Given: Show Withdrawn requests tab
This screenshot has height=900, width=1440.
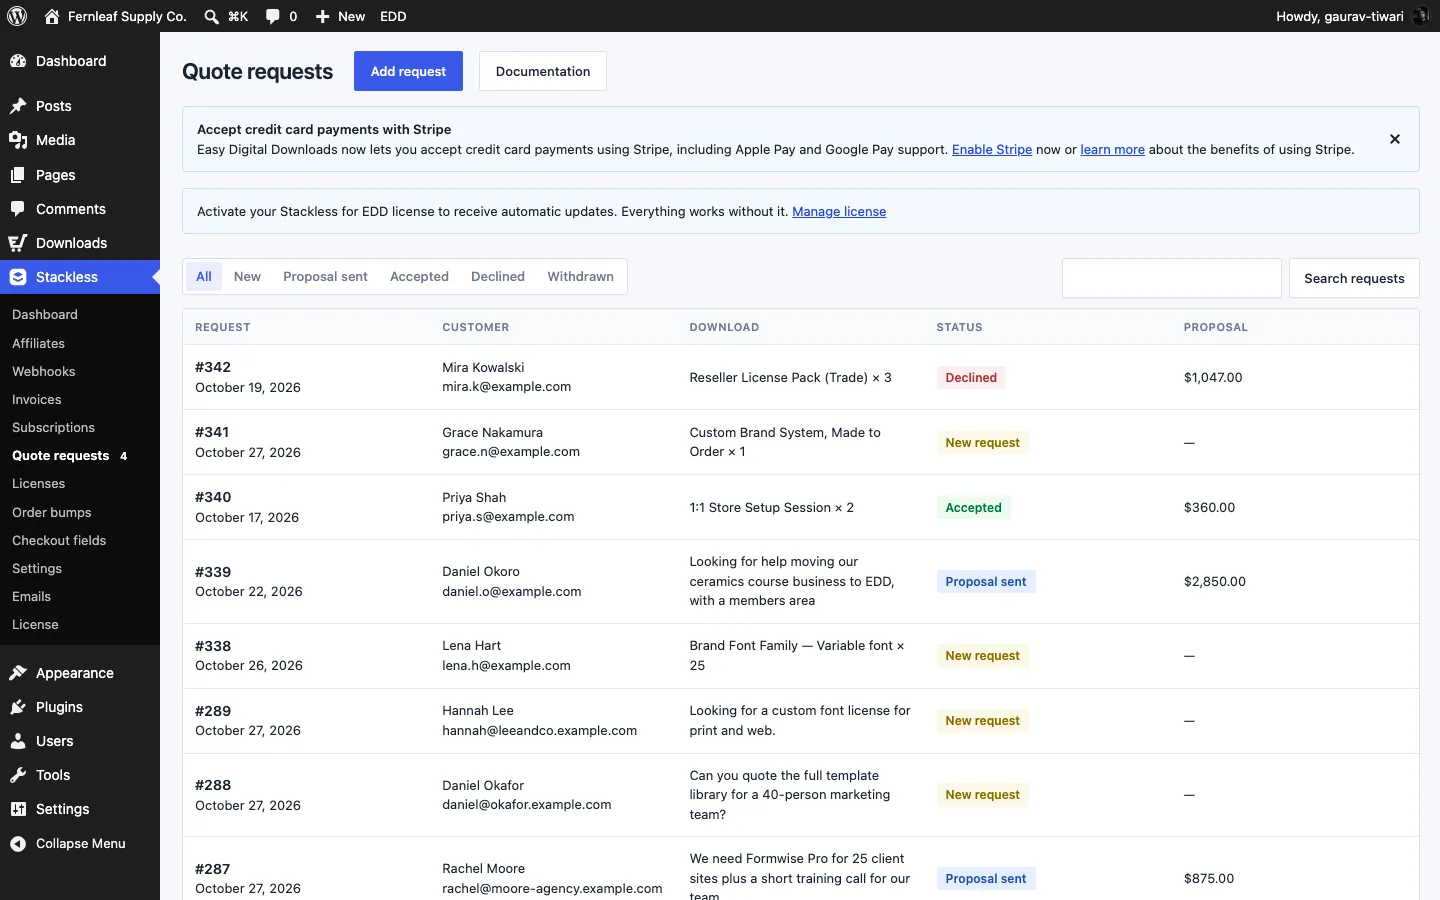Looking at the screenshot, I should 580,277.
